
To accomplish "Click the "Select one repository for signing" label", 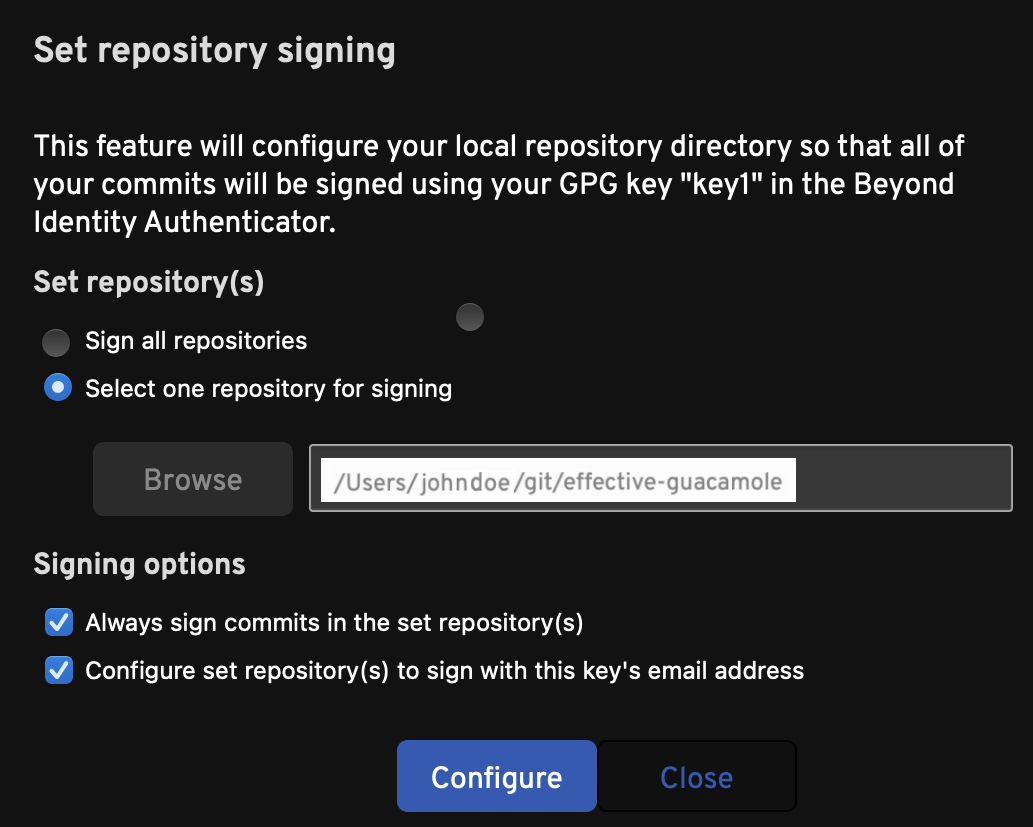I will 268,388.
